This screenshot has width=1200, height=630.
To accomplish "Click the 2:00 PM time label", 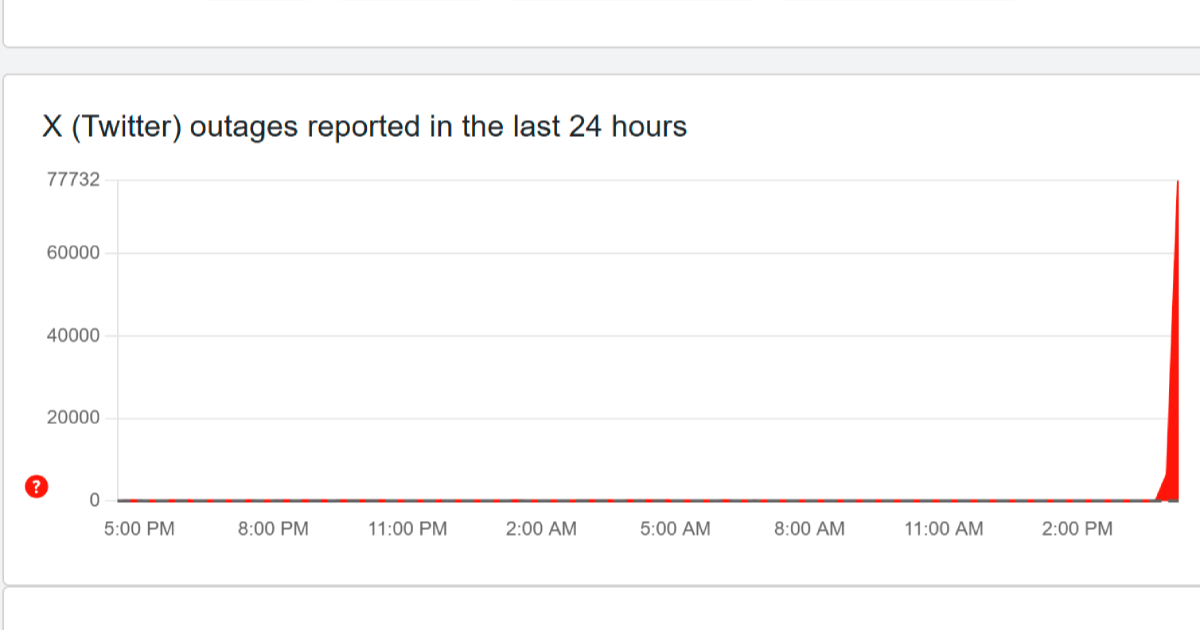I will point(1077,529).
